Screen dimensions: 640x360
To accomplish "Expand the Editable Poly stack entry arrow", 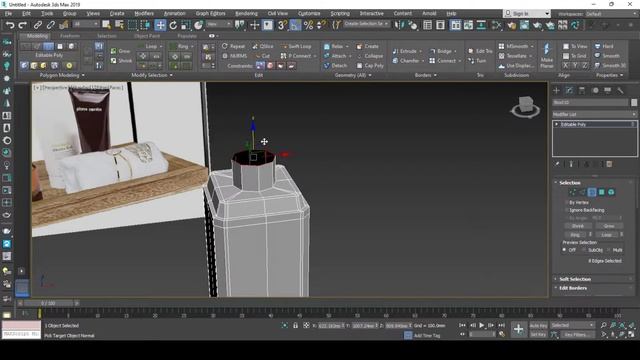I will point(556,124).
